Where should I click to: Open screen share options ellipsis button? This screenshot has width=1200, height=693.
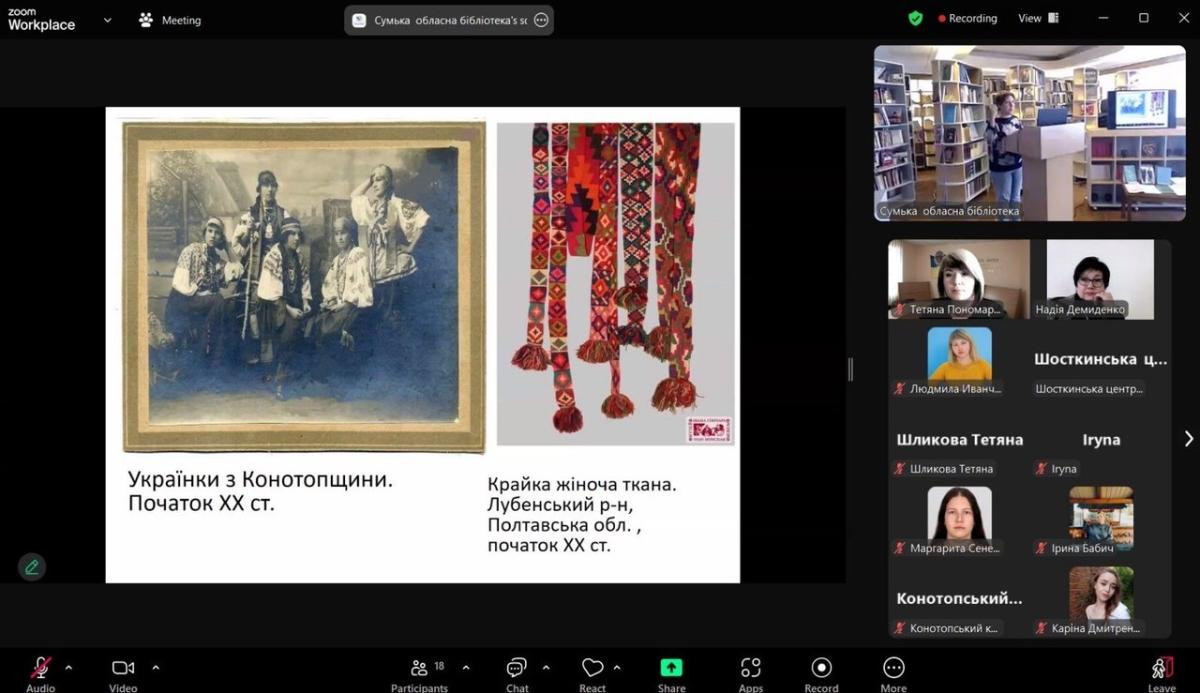tap(541, 20)
